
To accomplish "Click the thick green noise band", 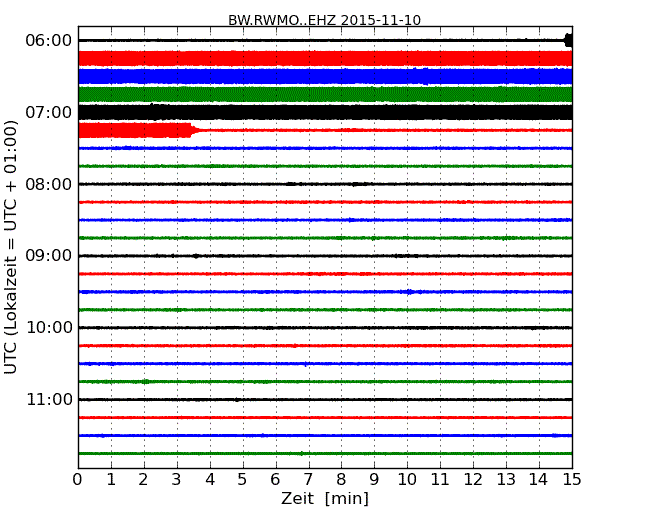I will pos(325,95).
